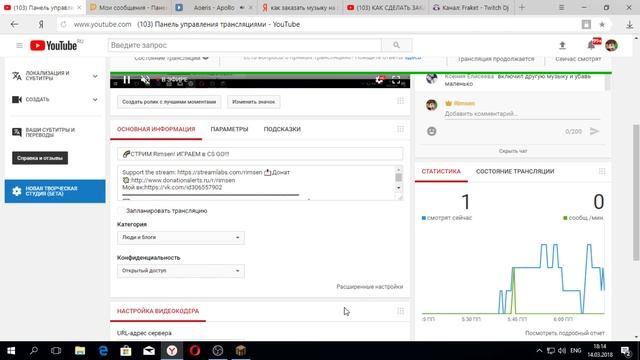Open Yandex browser home button

pos(41,24)
